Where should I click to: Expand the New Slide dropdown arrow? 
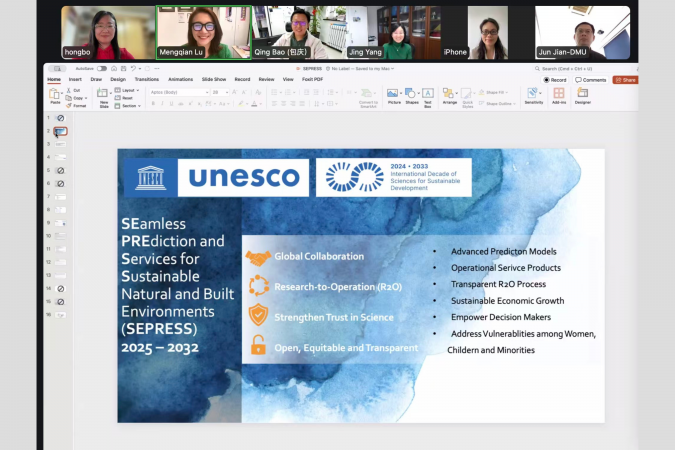[111, 93]
